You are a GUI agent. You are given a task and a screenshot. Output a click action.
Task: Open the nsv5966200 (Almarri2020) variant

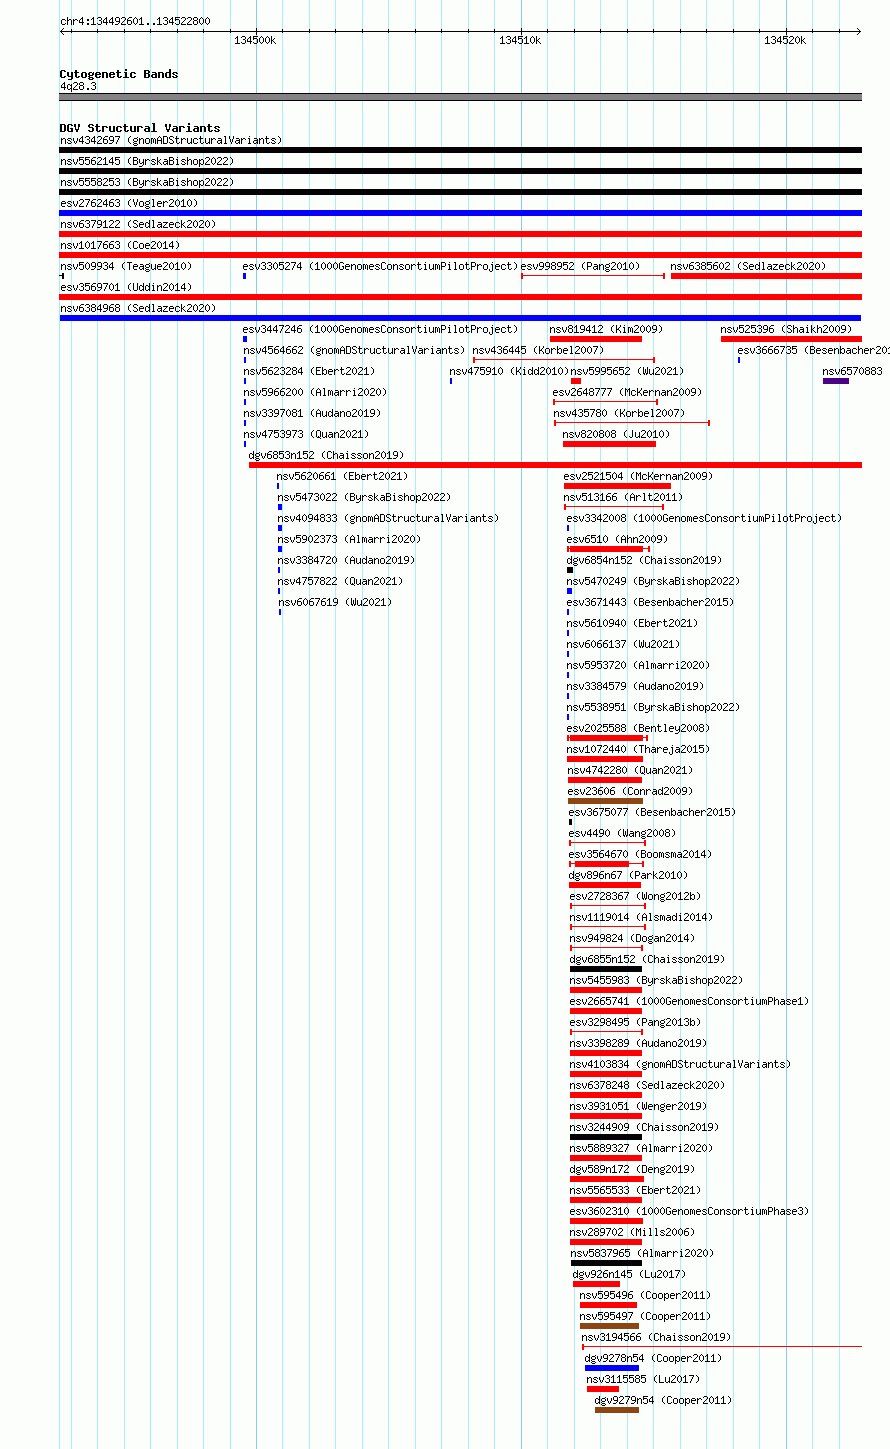315,393
